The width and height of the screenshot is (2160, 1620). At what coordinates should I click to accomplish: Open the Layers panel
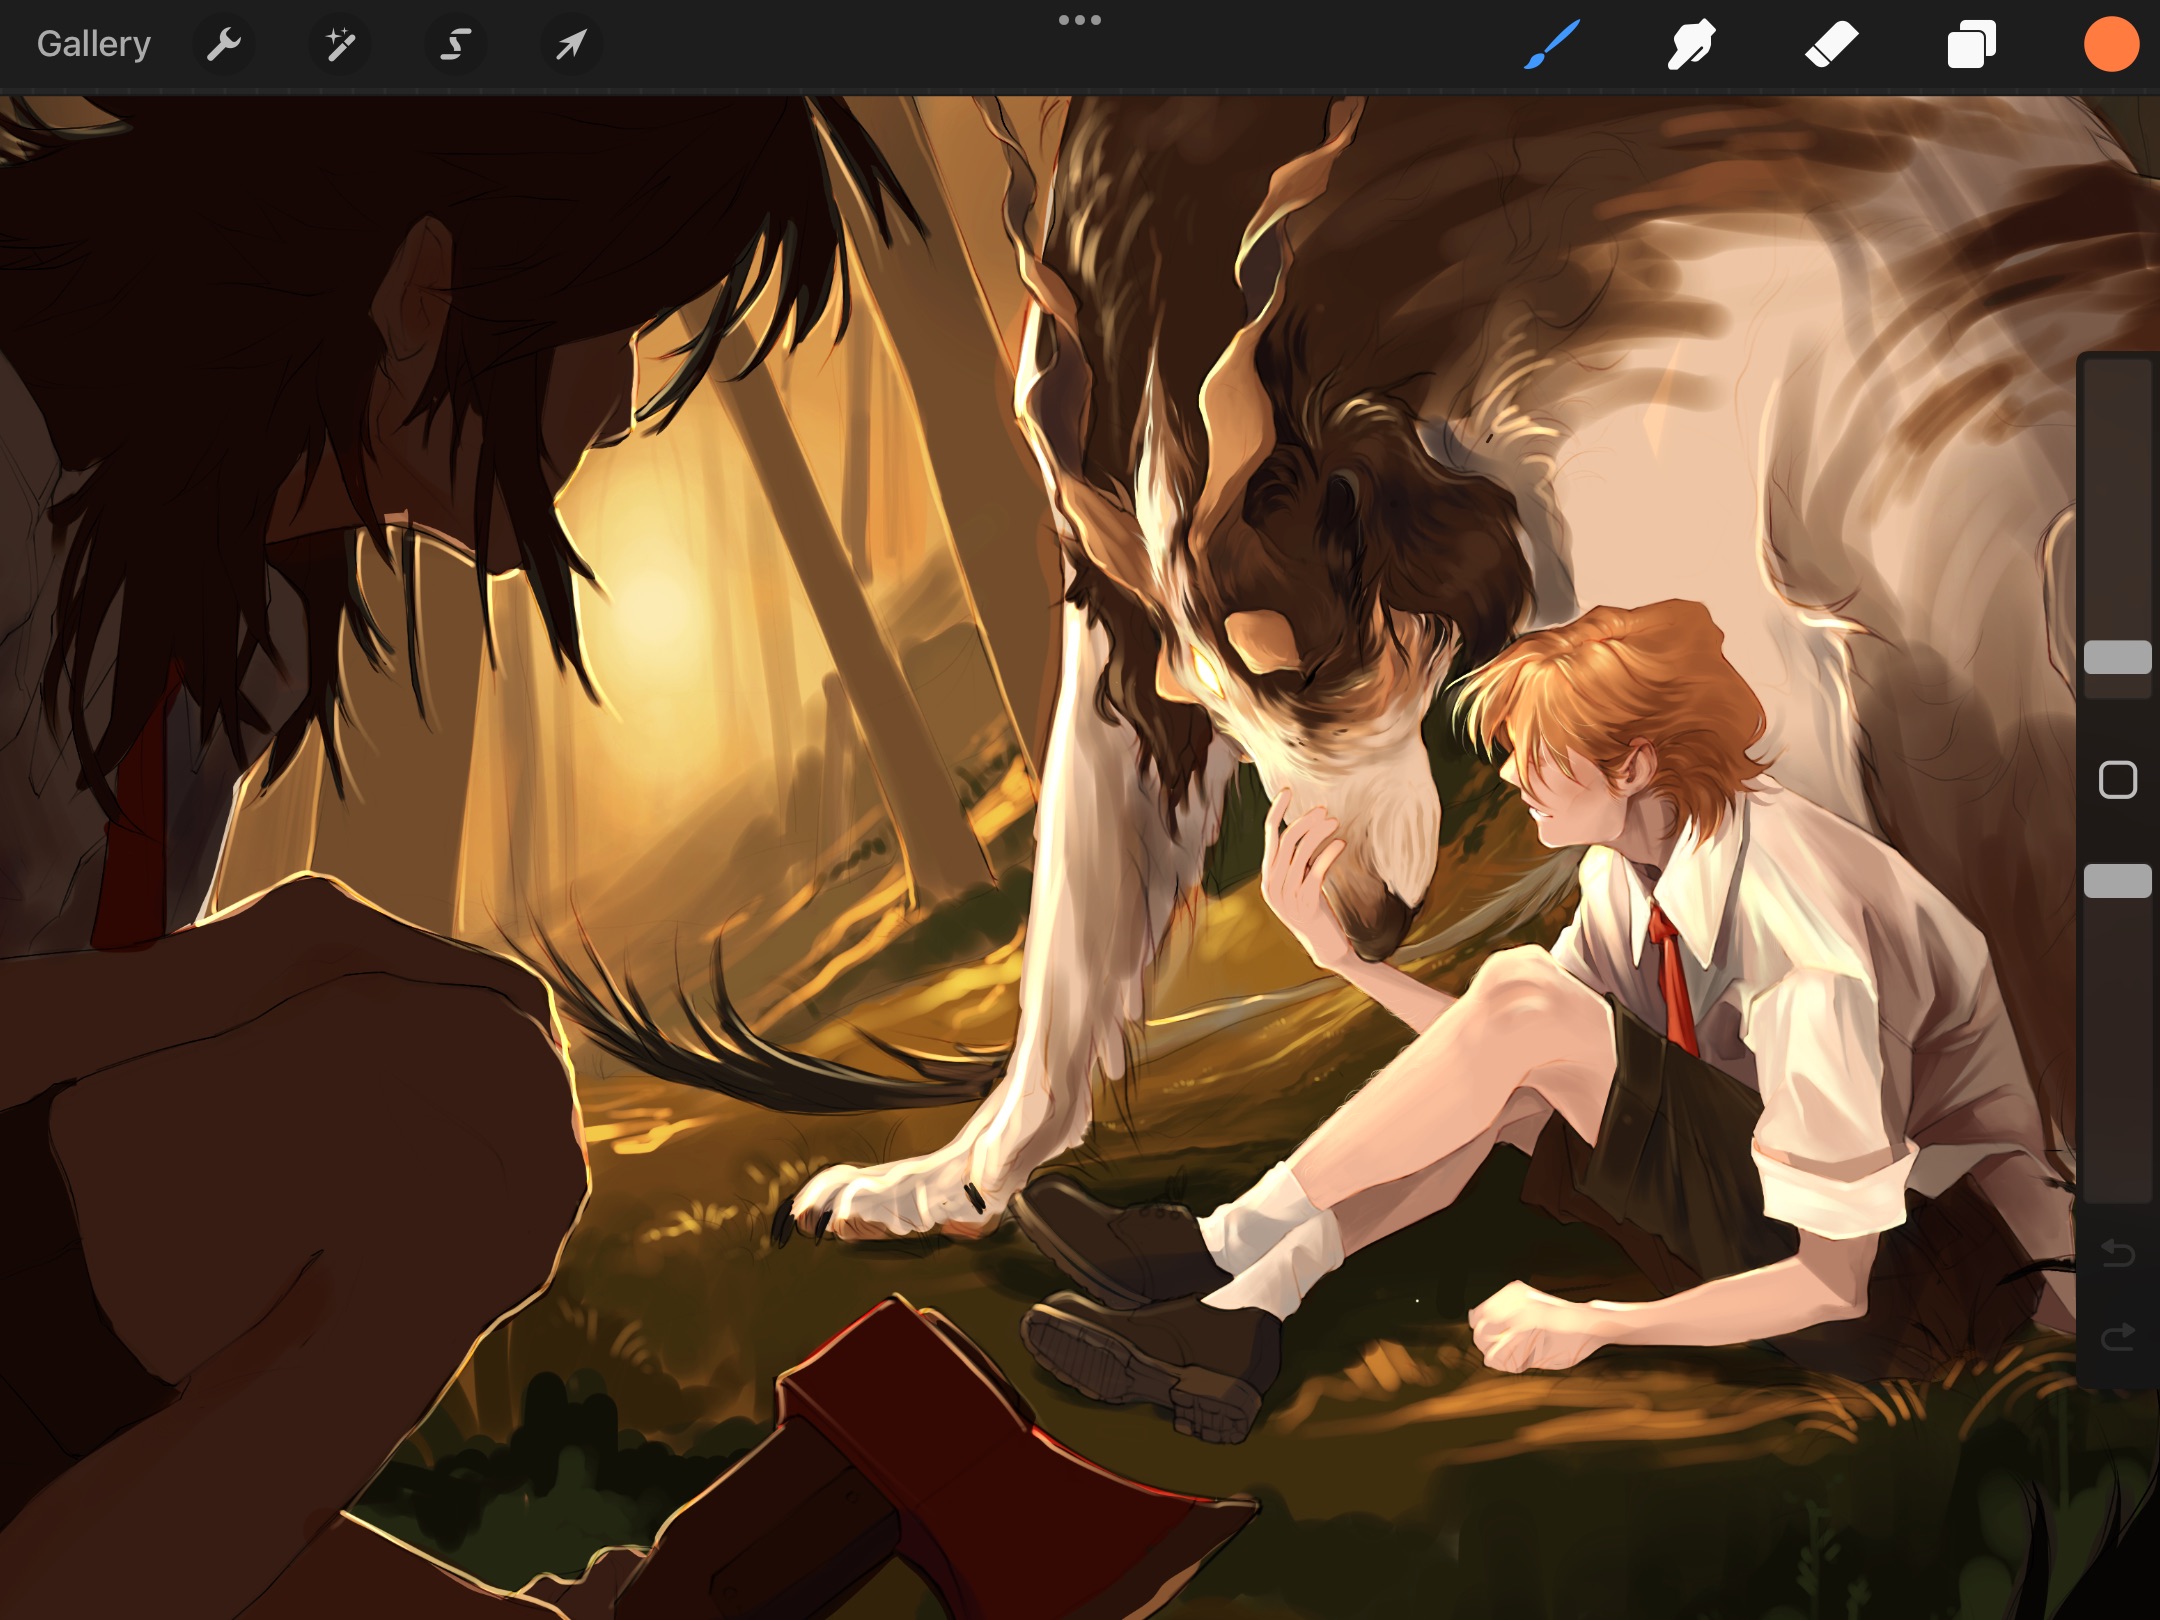(1971, 44)
